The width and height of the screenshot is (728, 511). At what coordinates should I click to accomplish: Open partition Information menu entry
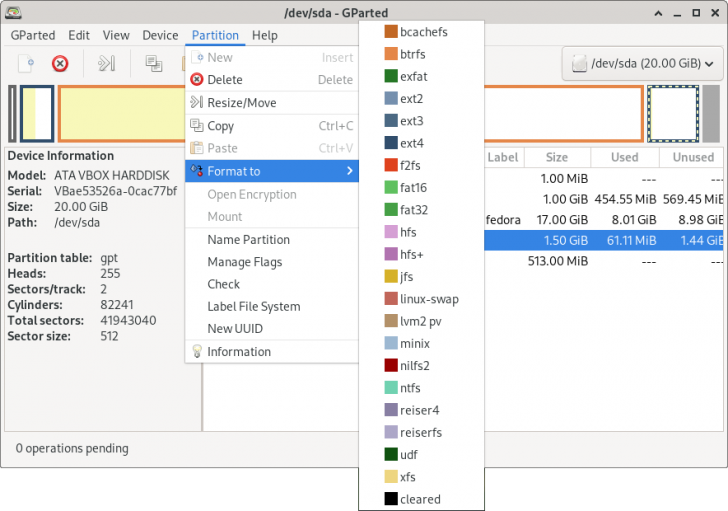click(272, 352)
